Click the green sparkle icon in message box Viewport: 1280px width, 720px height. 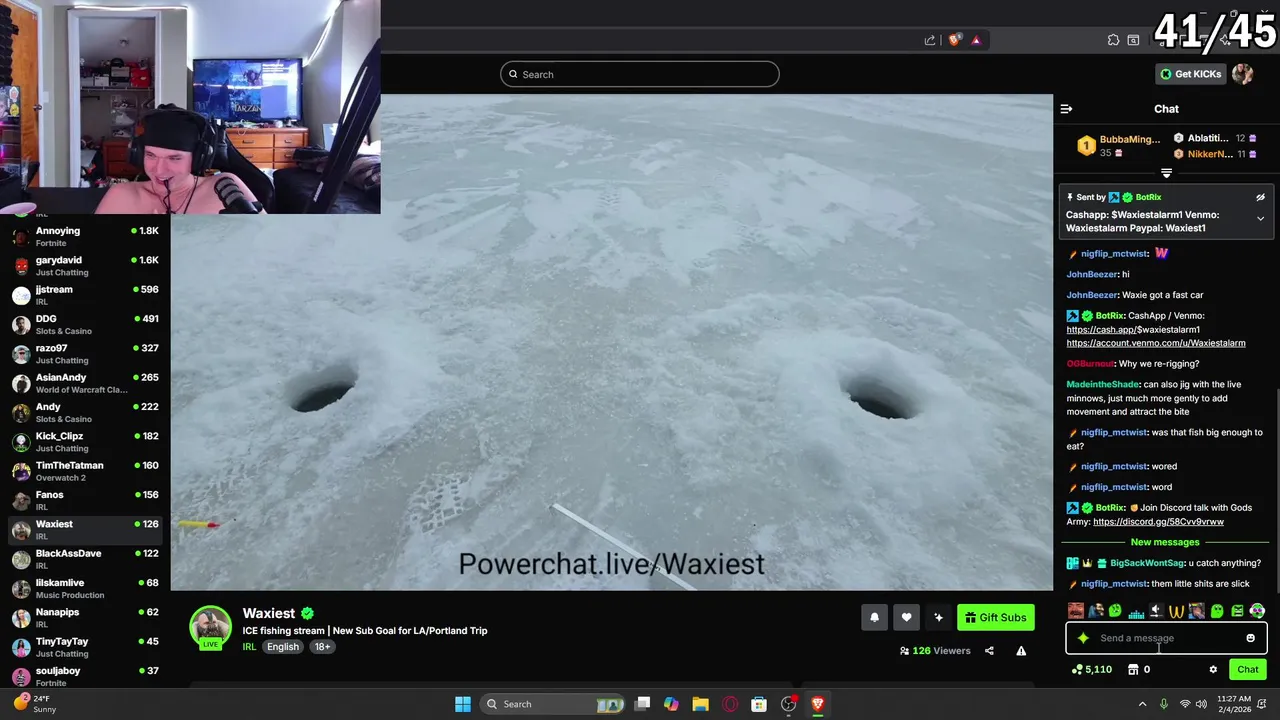pyautogui.click(x=1083, y=638)
